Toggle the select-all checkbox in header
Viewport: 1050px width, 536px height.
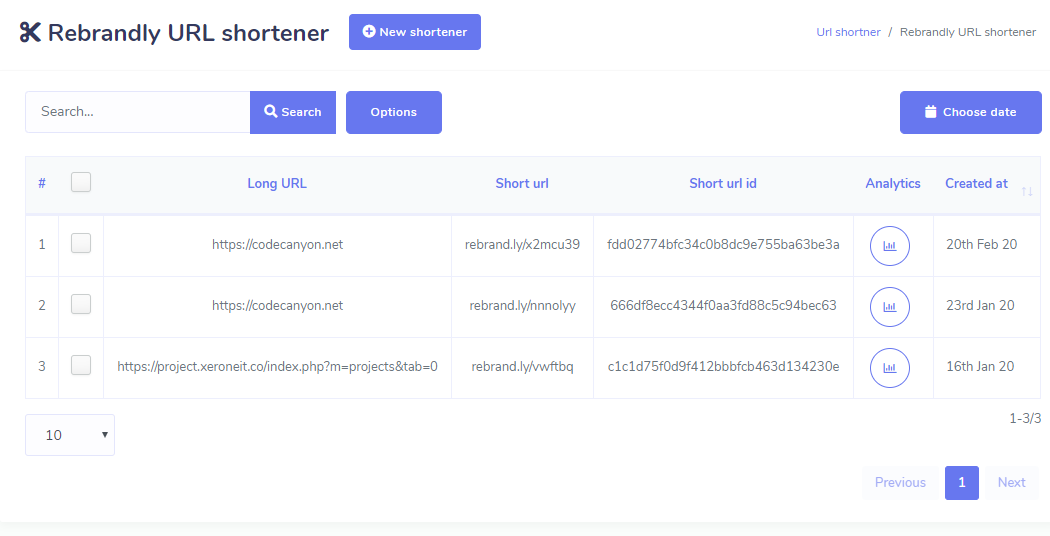(81, 182)
